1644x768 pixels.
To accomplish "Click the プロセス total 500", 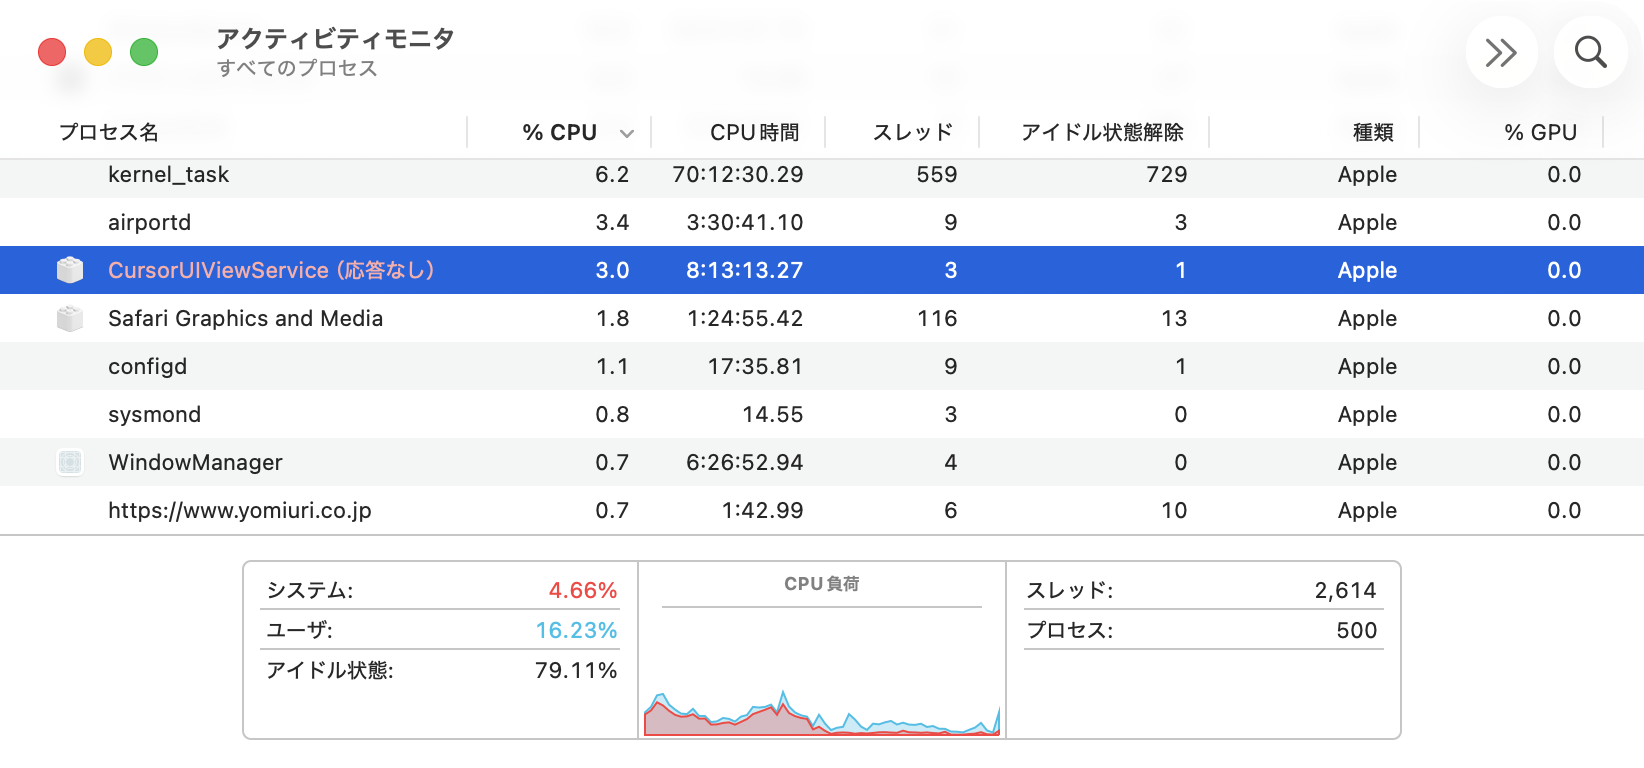I will tap(1357, 630).
